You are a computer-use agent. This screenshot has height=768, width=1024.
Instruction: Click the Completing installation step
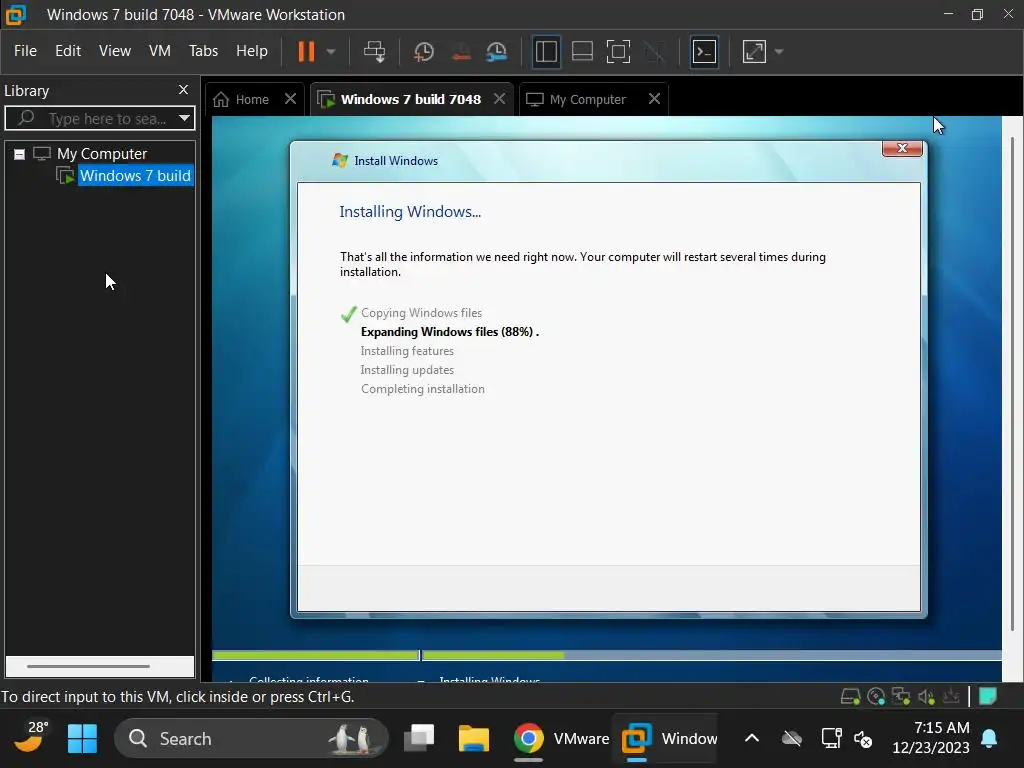(423, 389)
